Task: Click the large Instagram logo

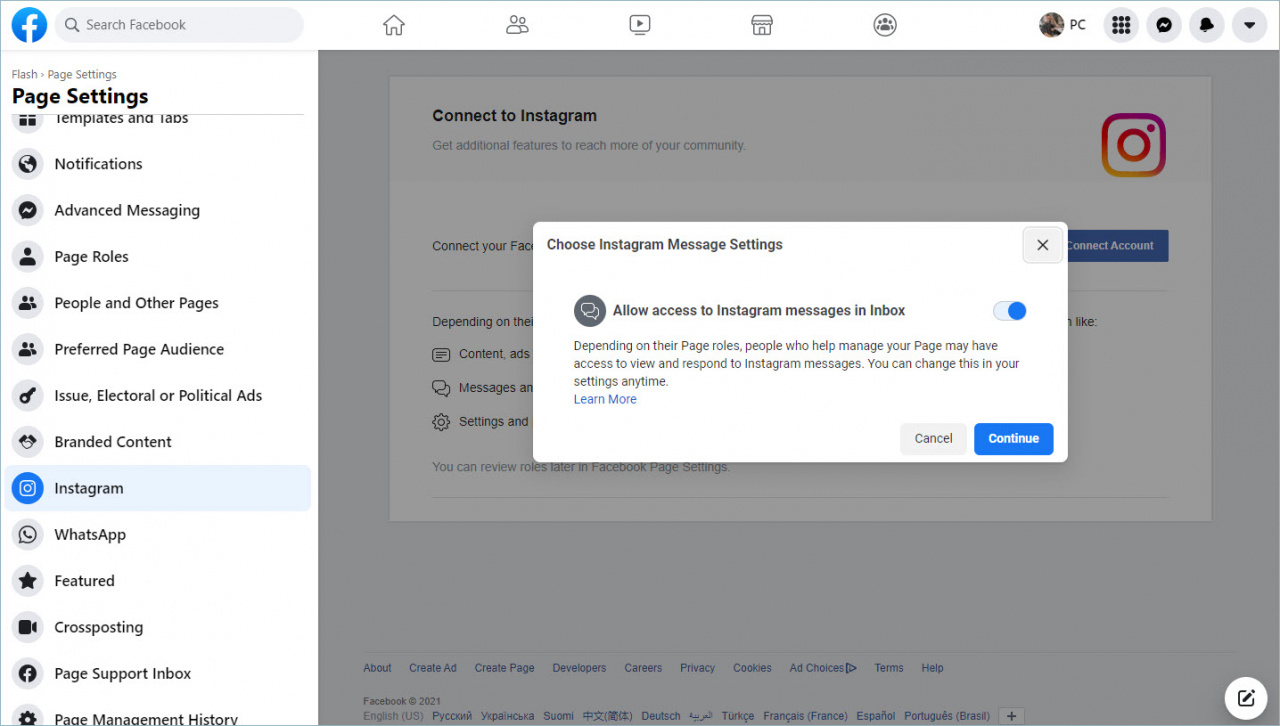Action: [x=1134, y=145]
